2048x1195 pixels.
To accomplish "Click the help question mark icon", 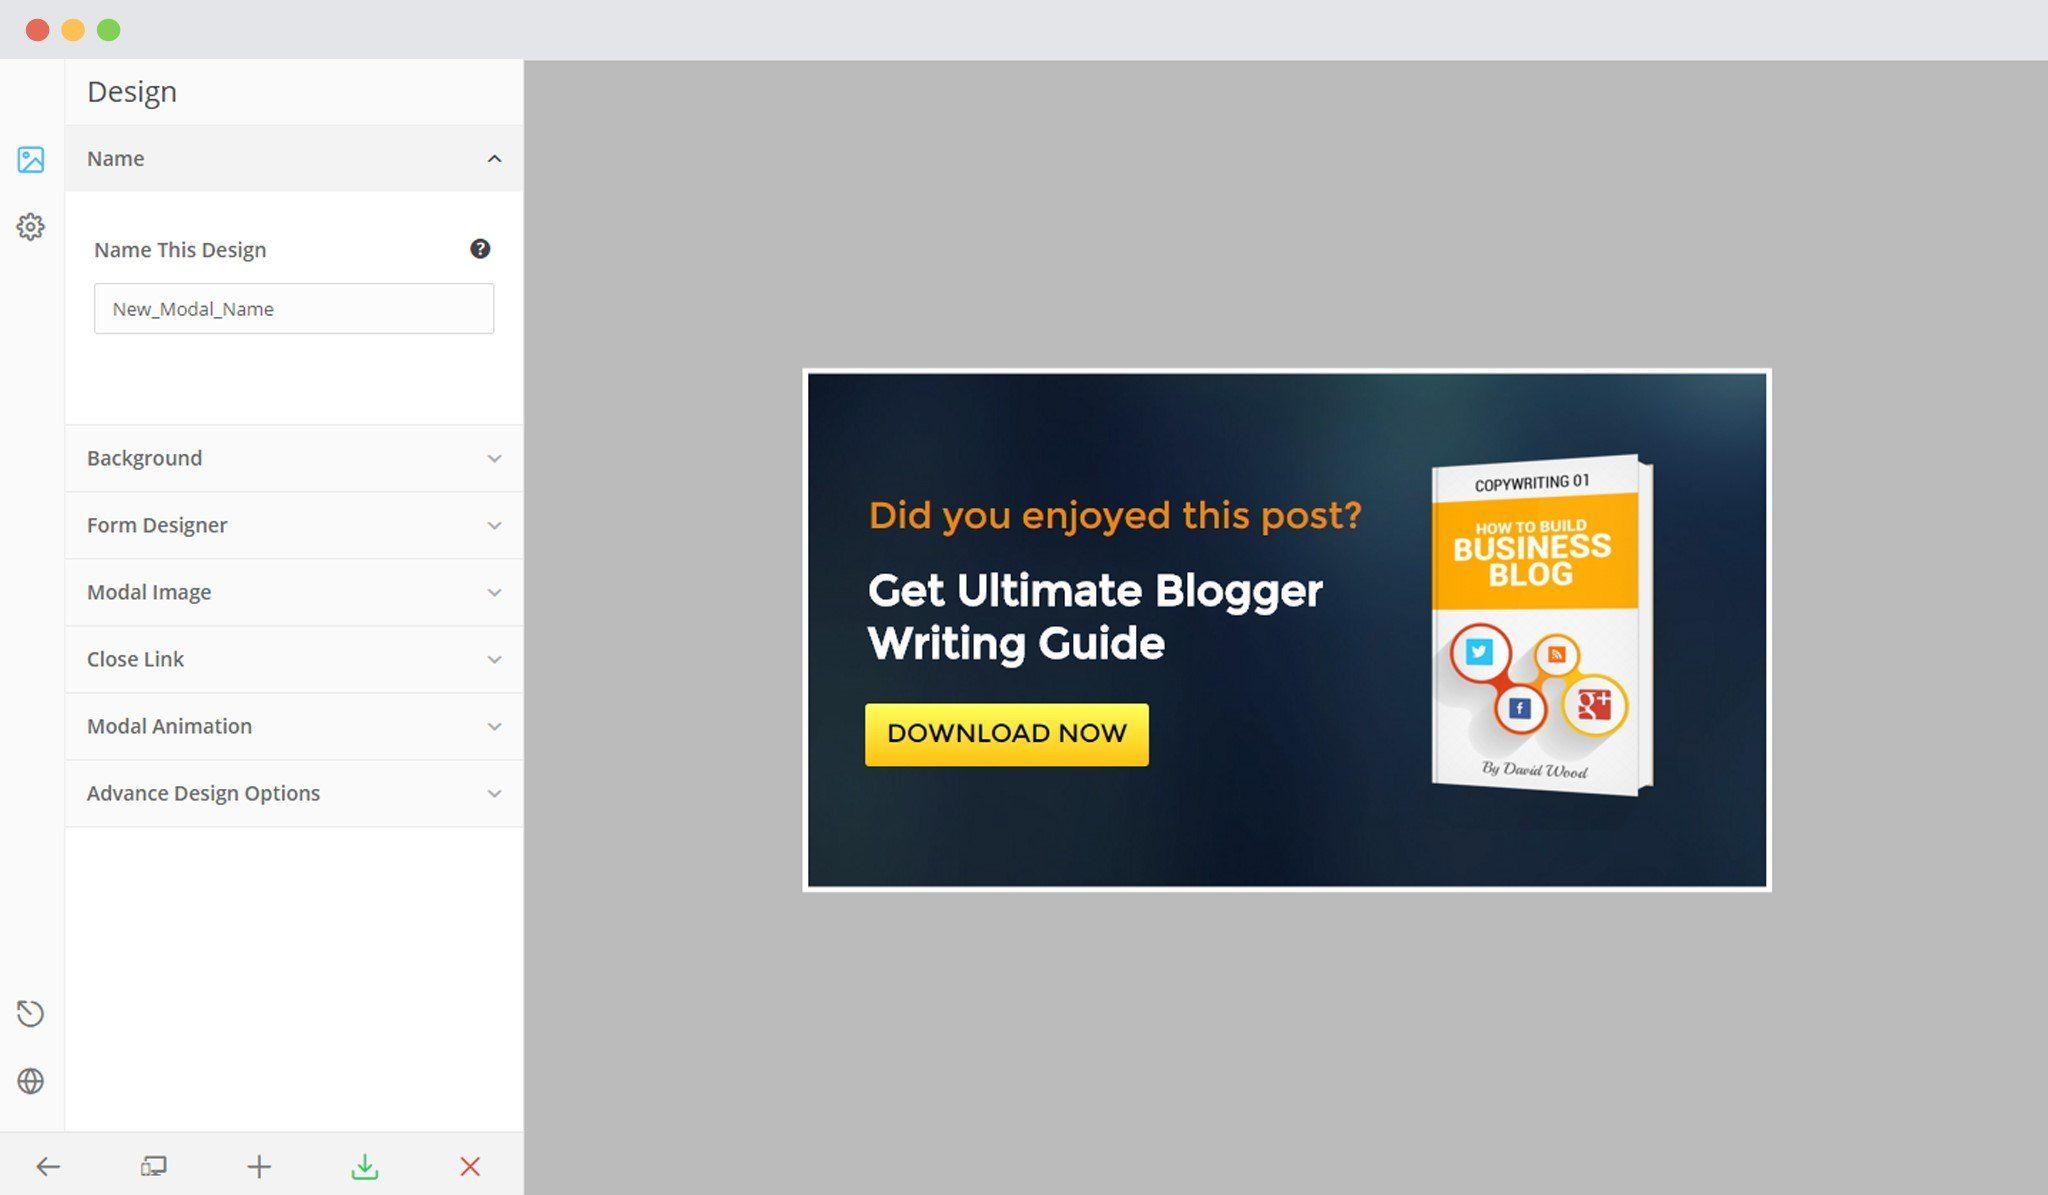I will click(x=480, y=249).
